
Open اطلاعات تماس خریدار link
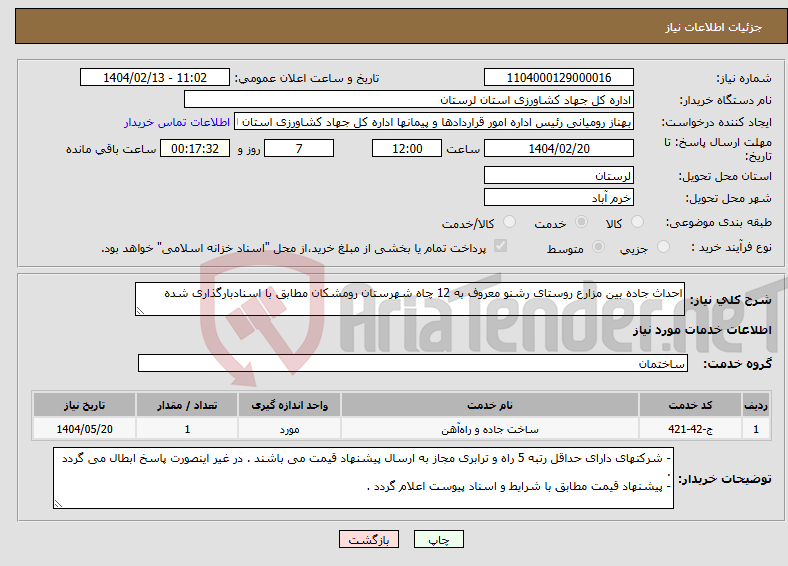[177, 122]
